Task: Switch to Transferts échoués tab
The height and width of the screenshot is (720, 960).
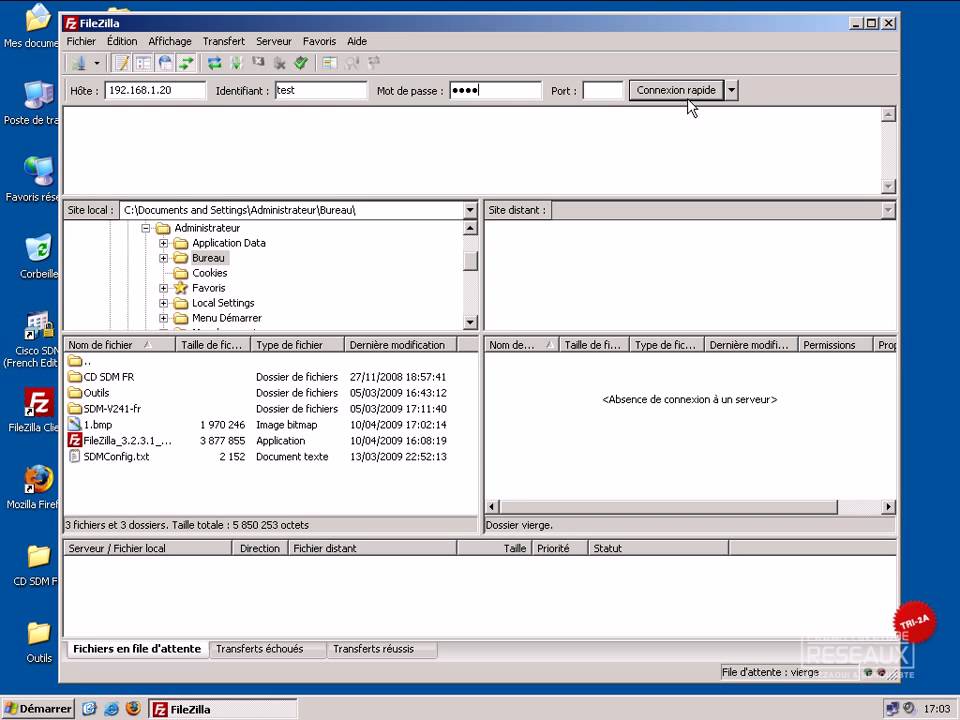Action: tap(267, 649)
